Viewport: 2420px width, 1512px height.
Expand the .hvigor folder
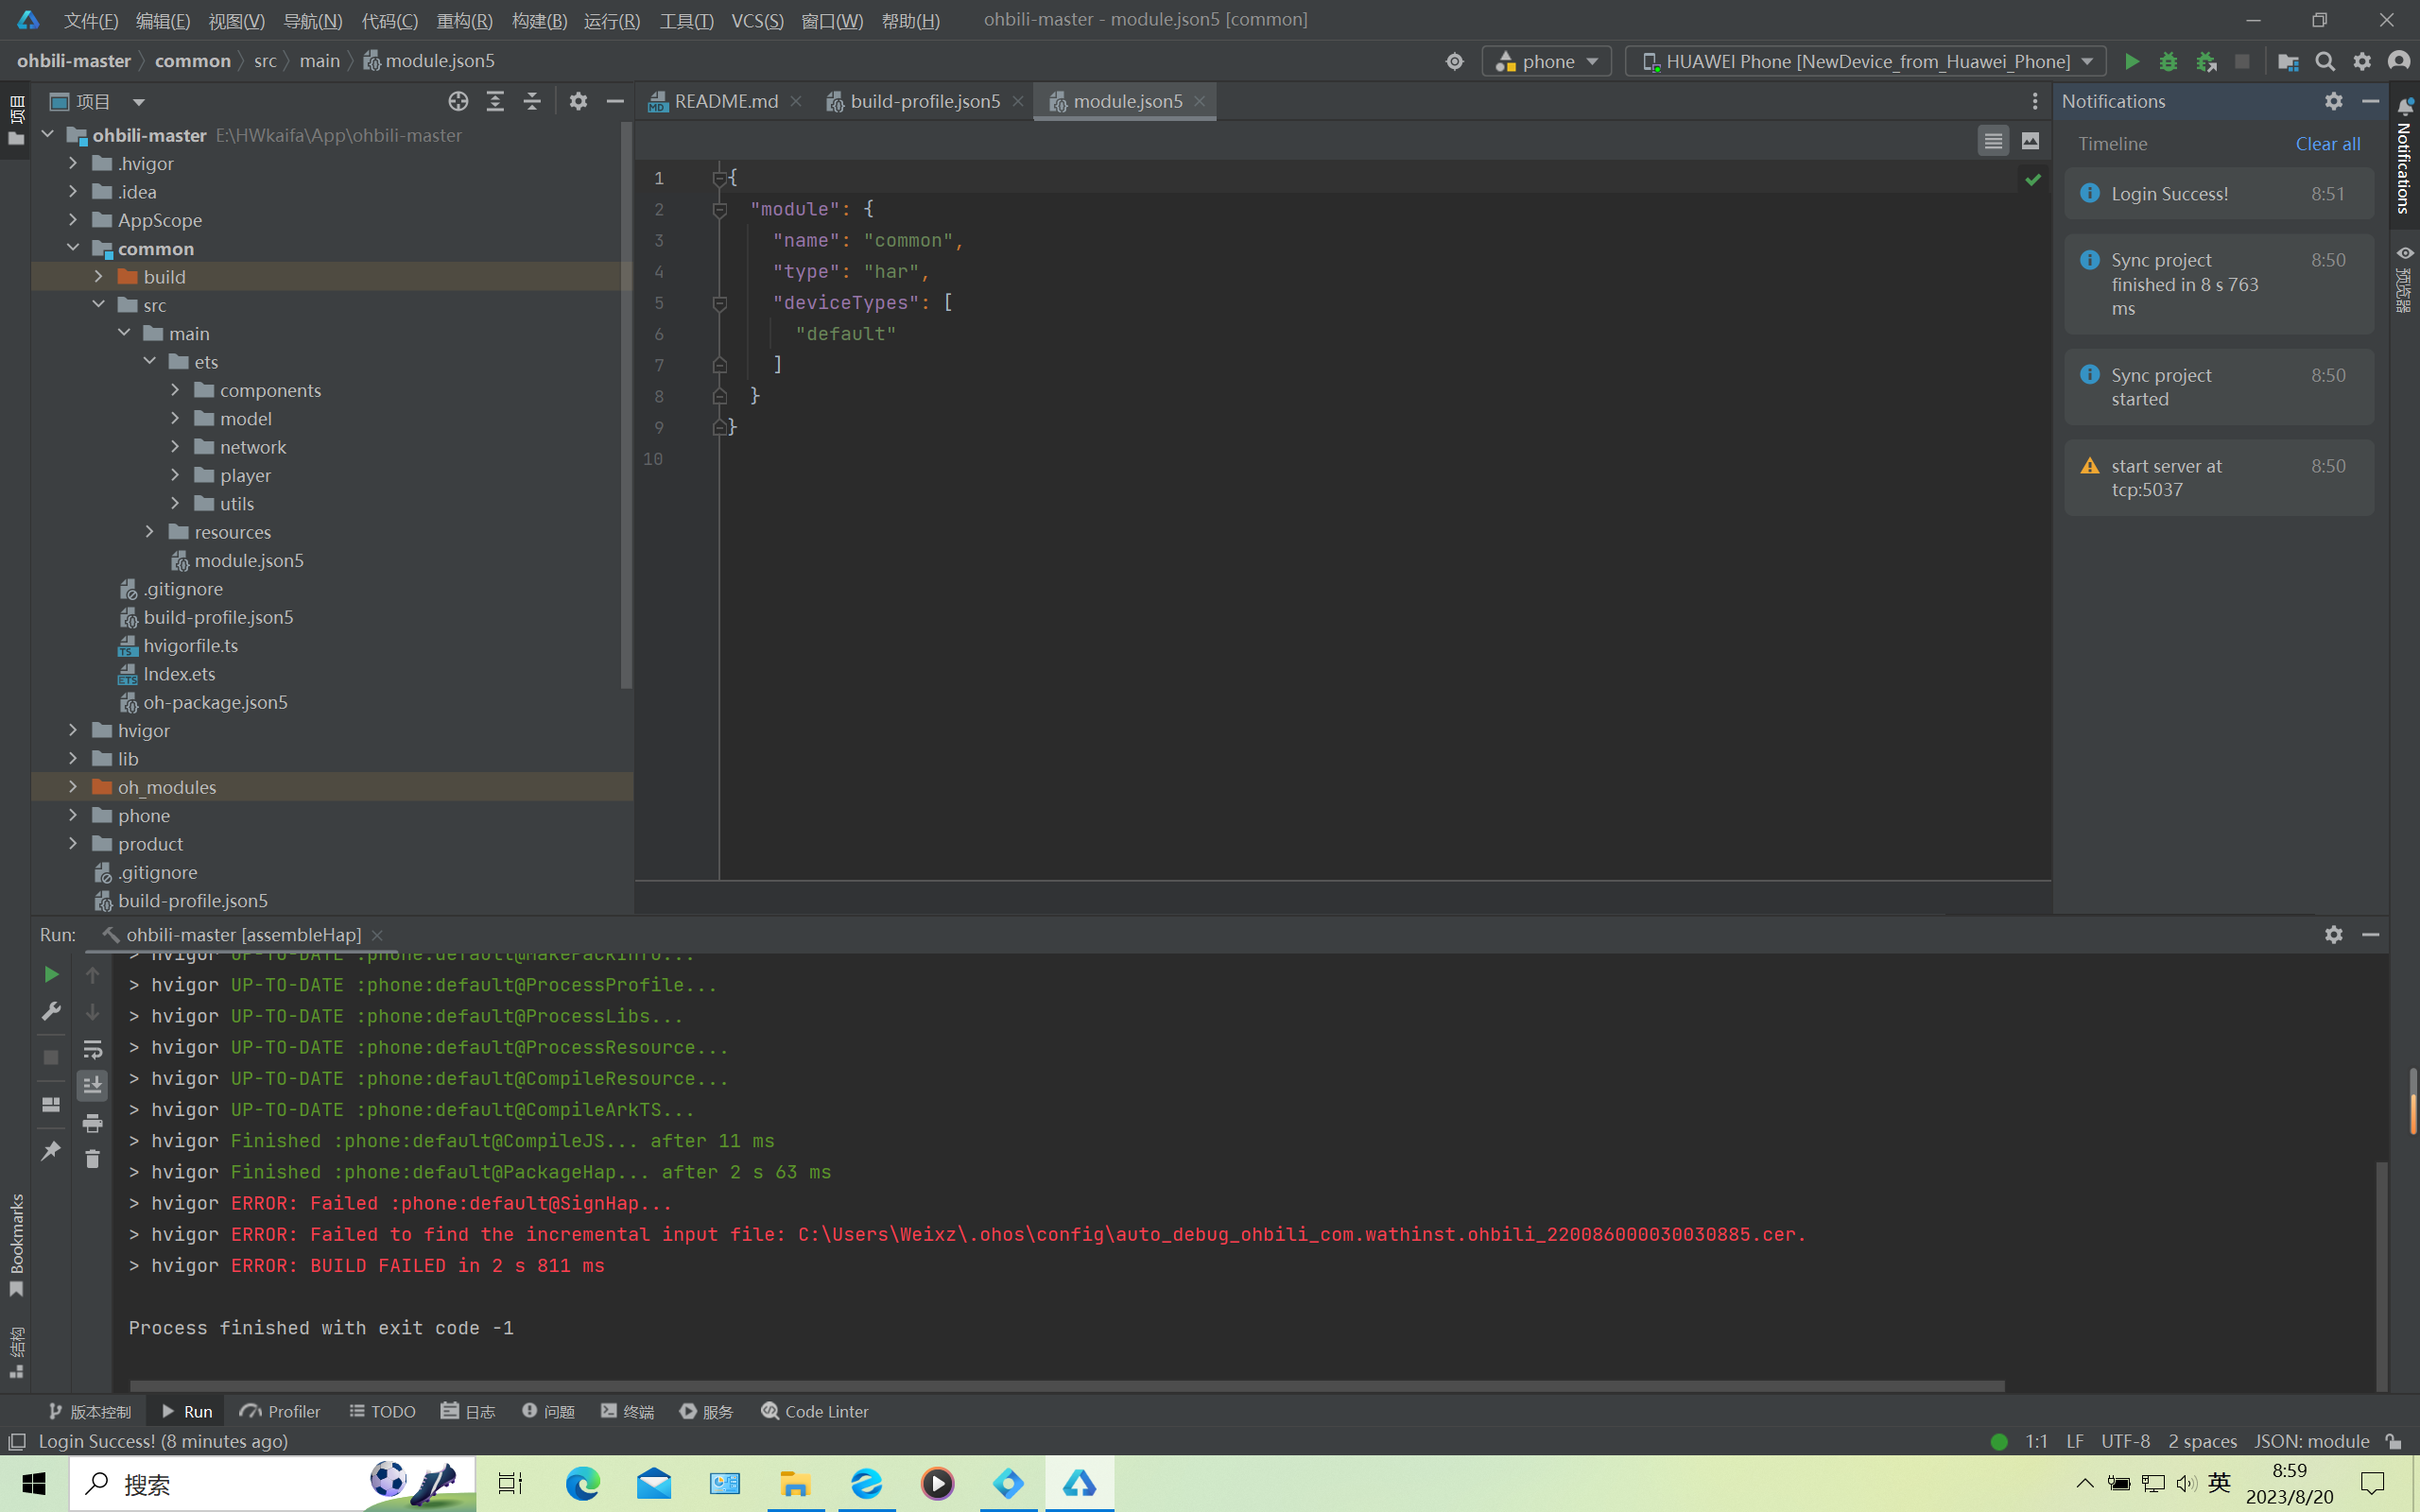tap(73, 163)
